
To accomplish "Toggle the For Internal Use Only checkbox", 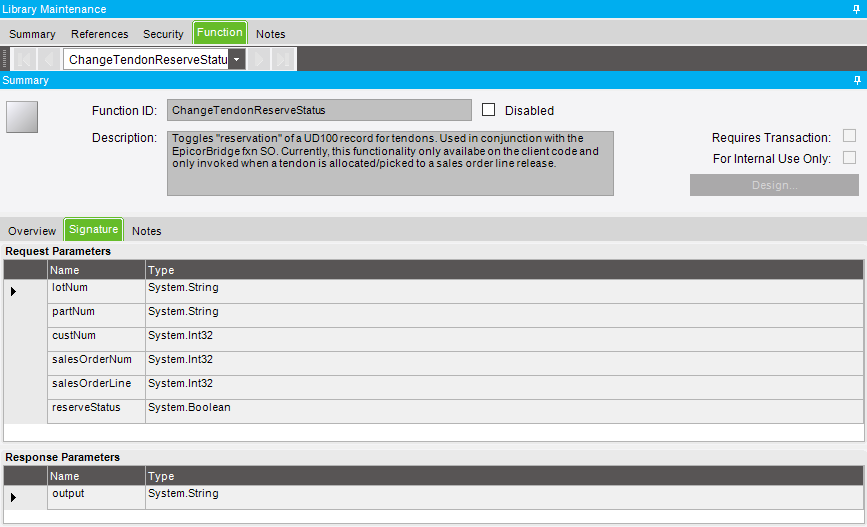I will pos(849,158).
